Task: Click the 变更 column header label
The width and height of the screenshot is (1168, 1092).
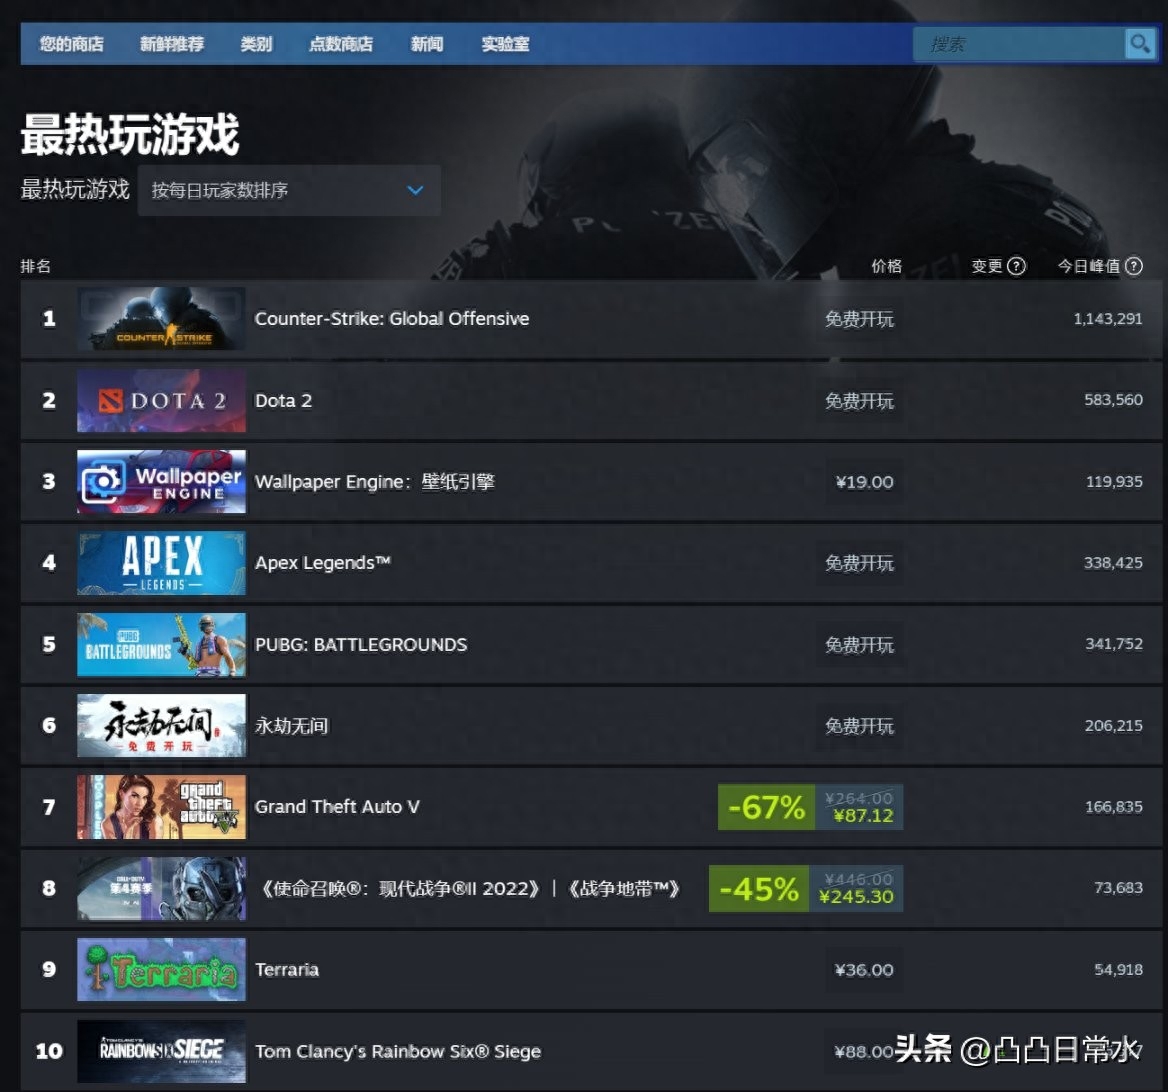Action: tap(987, 266)
